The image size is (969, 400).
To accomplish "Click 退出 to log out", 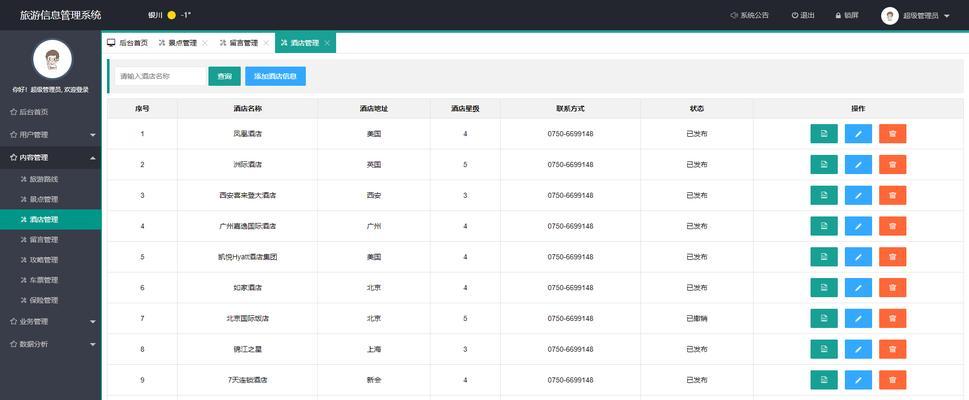I will point(803,15).
